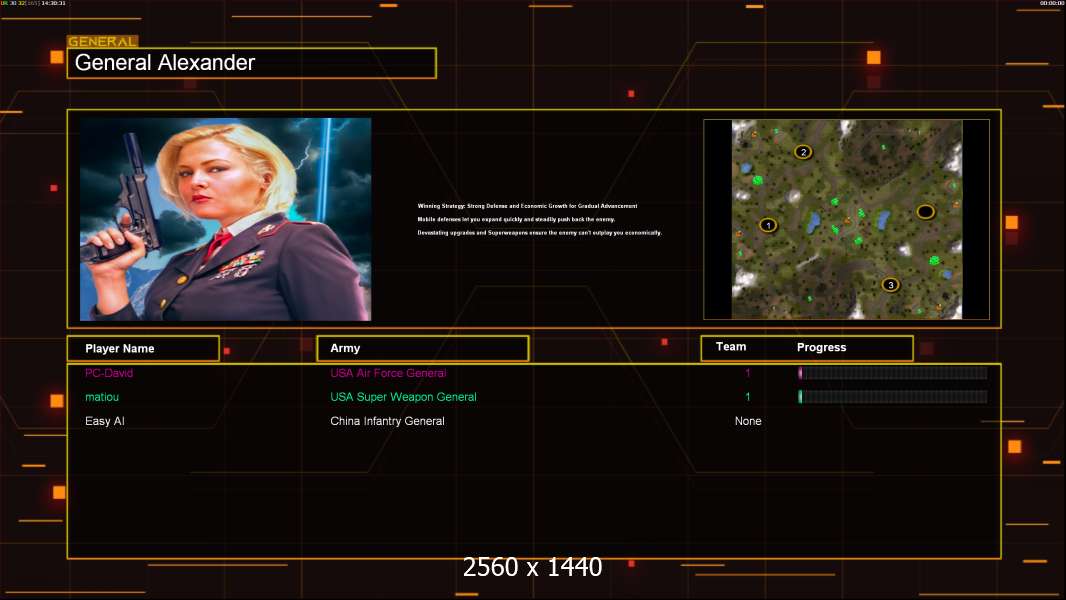This screenshot has width=1066, height=600.
Task: Select the Player Name column header
Action: pyautogui.click(x=143, y=349)
